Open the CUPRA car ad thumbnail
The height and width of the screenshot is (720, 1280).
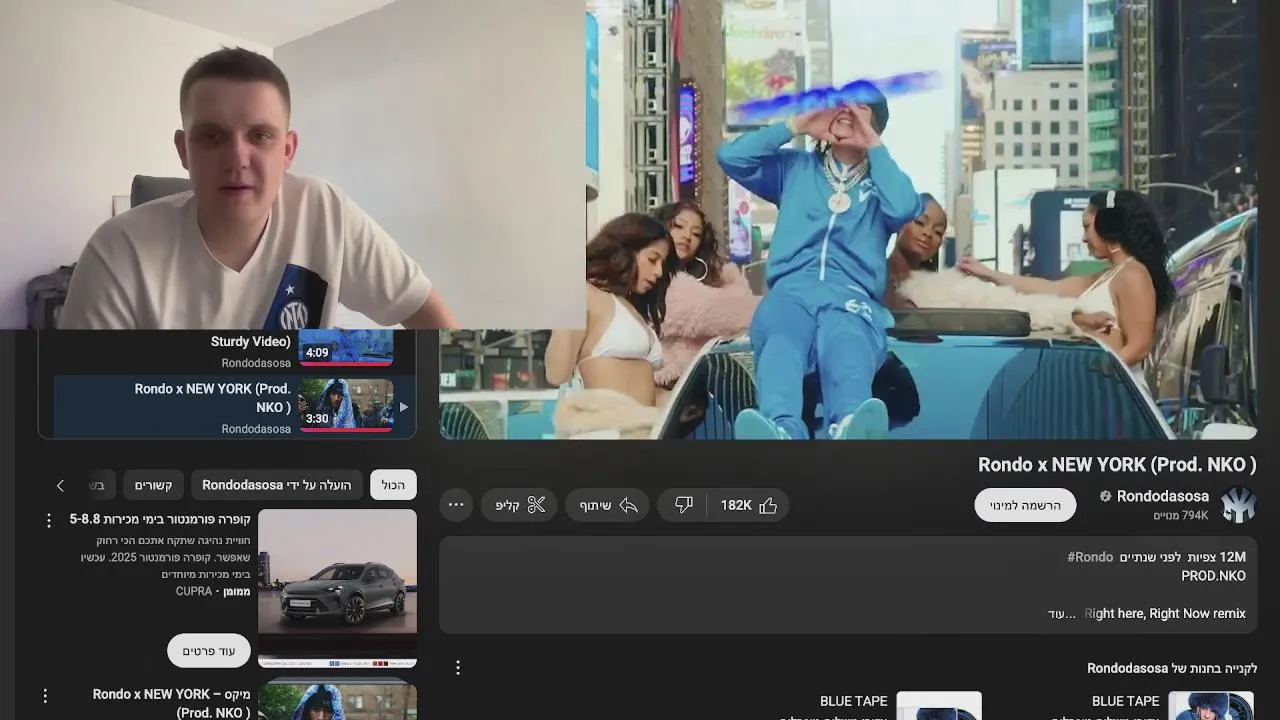tap(337, 588)
